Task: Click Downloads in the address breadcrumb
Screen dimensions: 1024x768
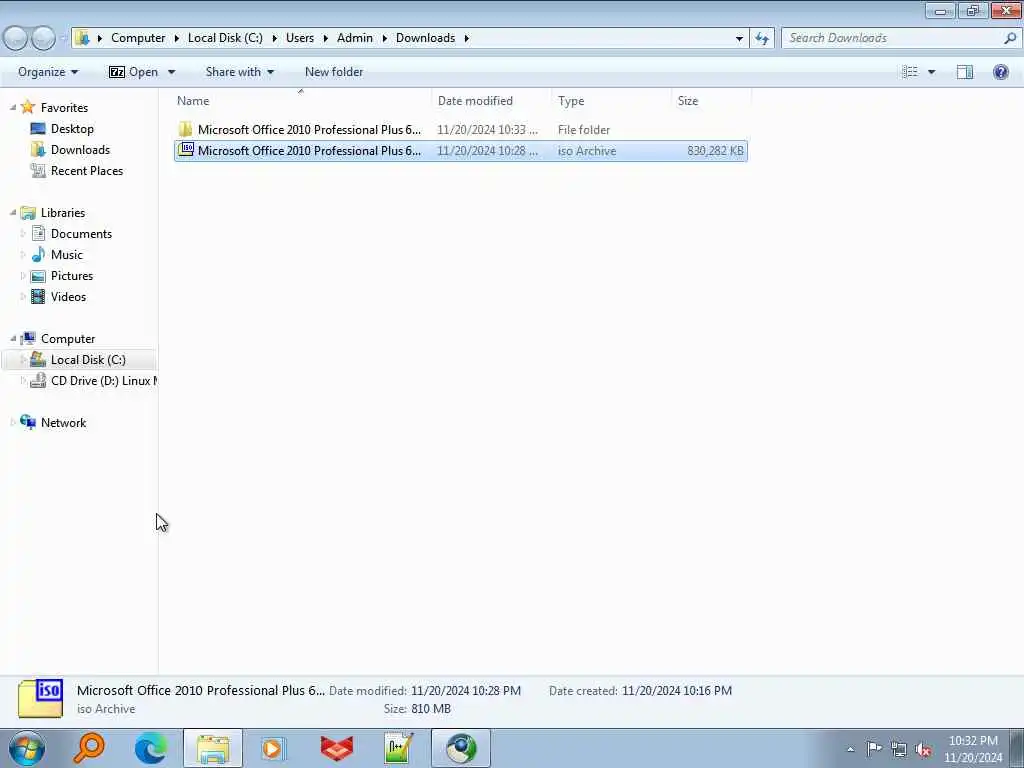Action: 425,38
